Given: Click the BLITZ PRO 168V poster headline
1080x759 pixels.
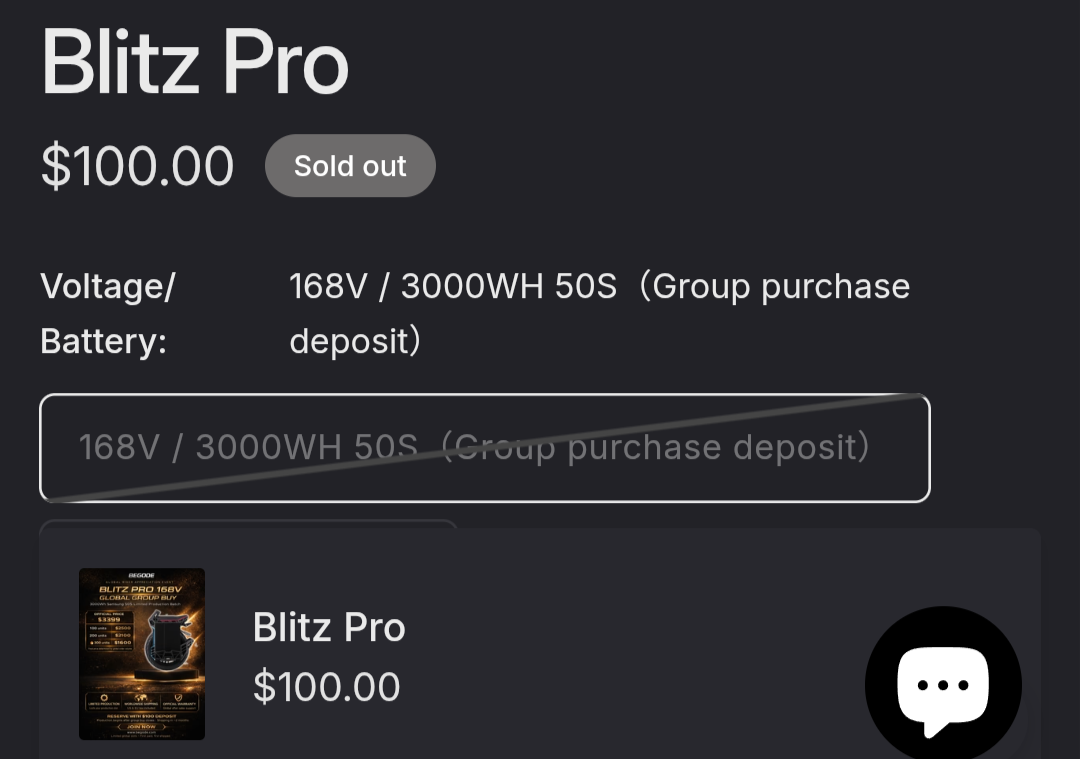Looking at the screenshot, I should (x=142, y=590).
